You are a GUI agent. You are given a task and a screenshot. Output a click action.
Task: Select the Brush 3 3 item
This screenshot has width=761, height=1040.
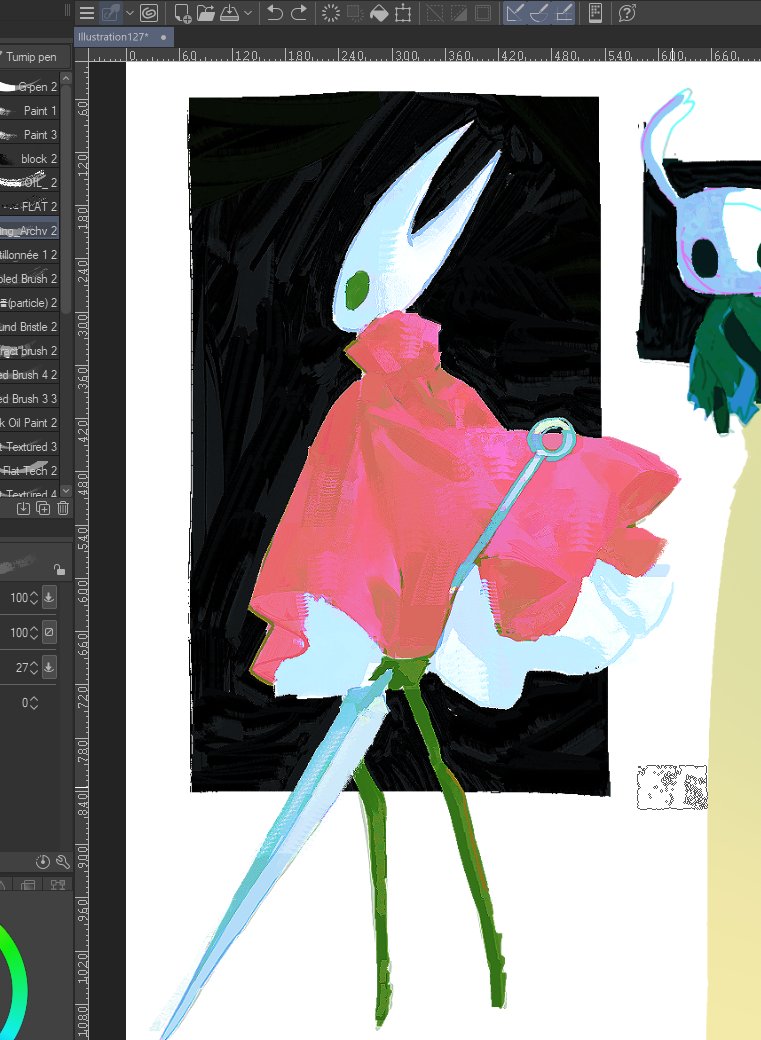(x=29, y=399)
